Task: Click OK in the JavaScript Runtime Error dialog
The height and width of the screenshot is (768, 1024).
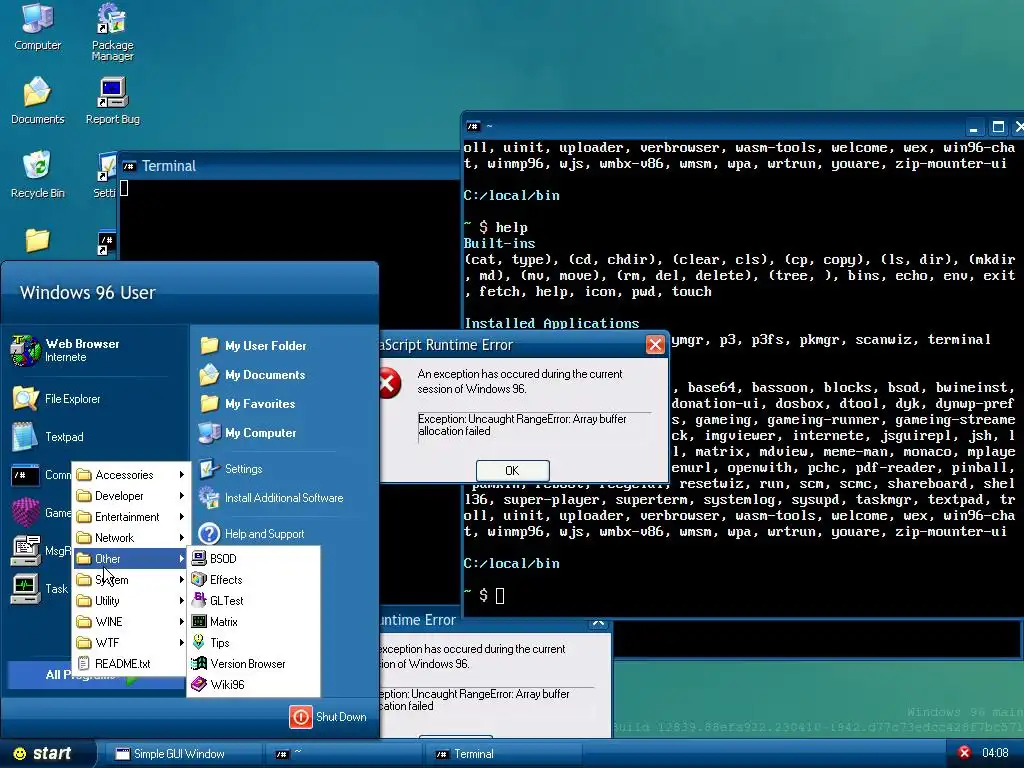Action: (513, 470)
